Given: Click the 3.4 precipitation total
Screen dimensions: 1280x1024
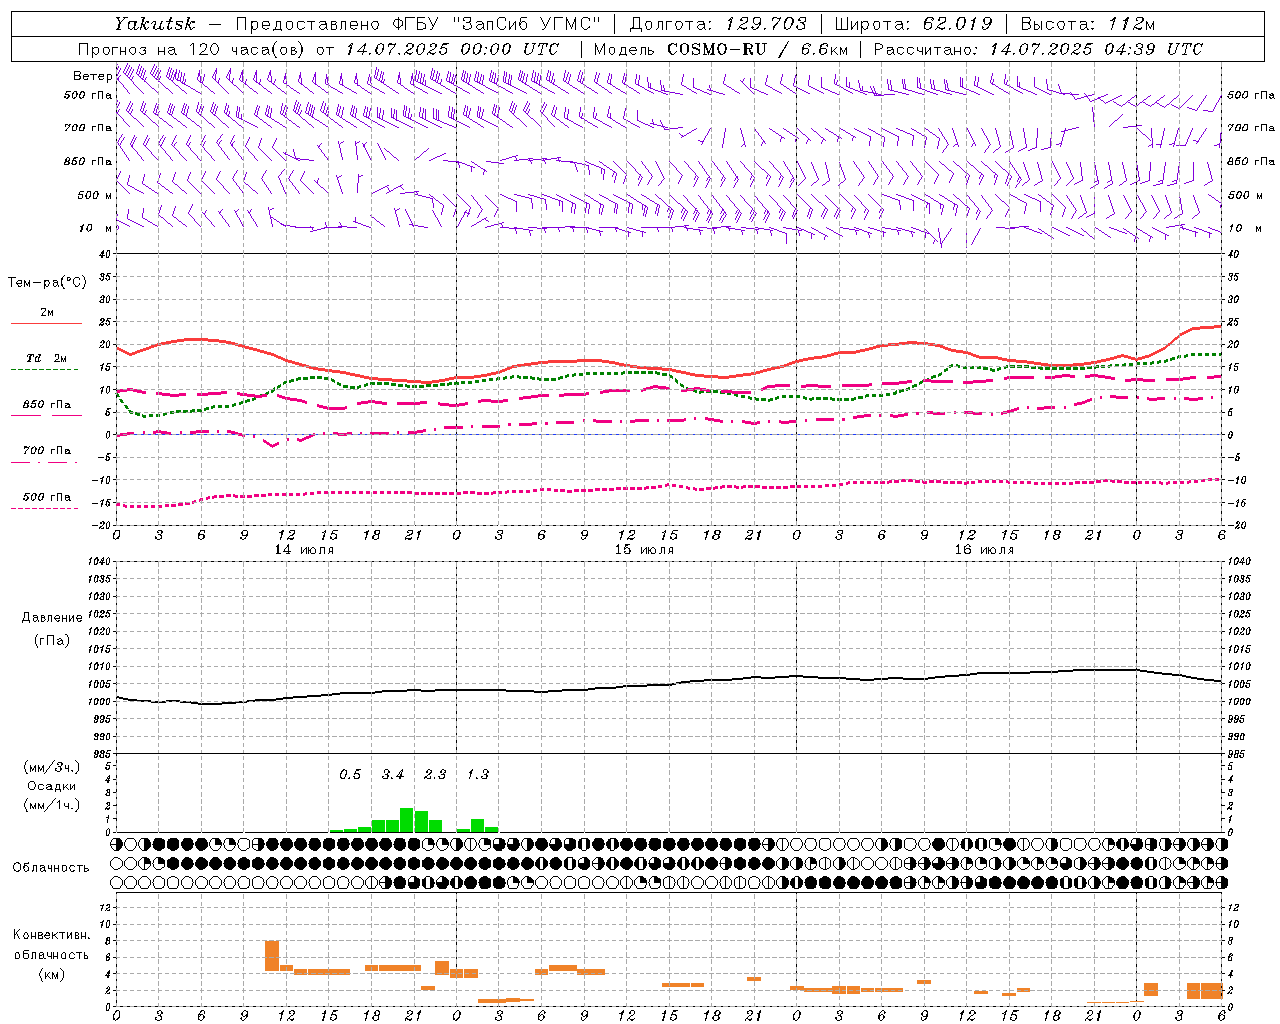Looking at the screenshot, I should click(393, 774).
